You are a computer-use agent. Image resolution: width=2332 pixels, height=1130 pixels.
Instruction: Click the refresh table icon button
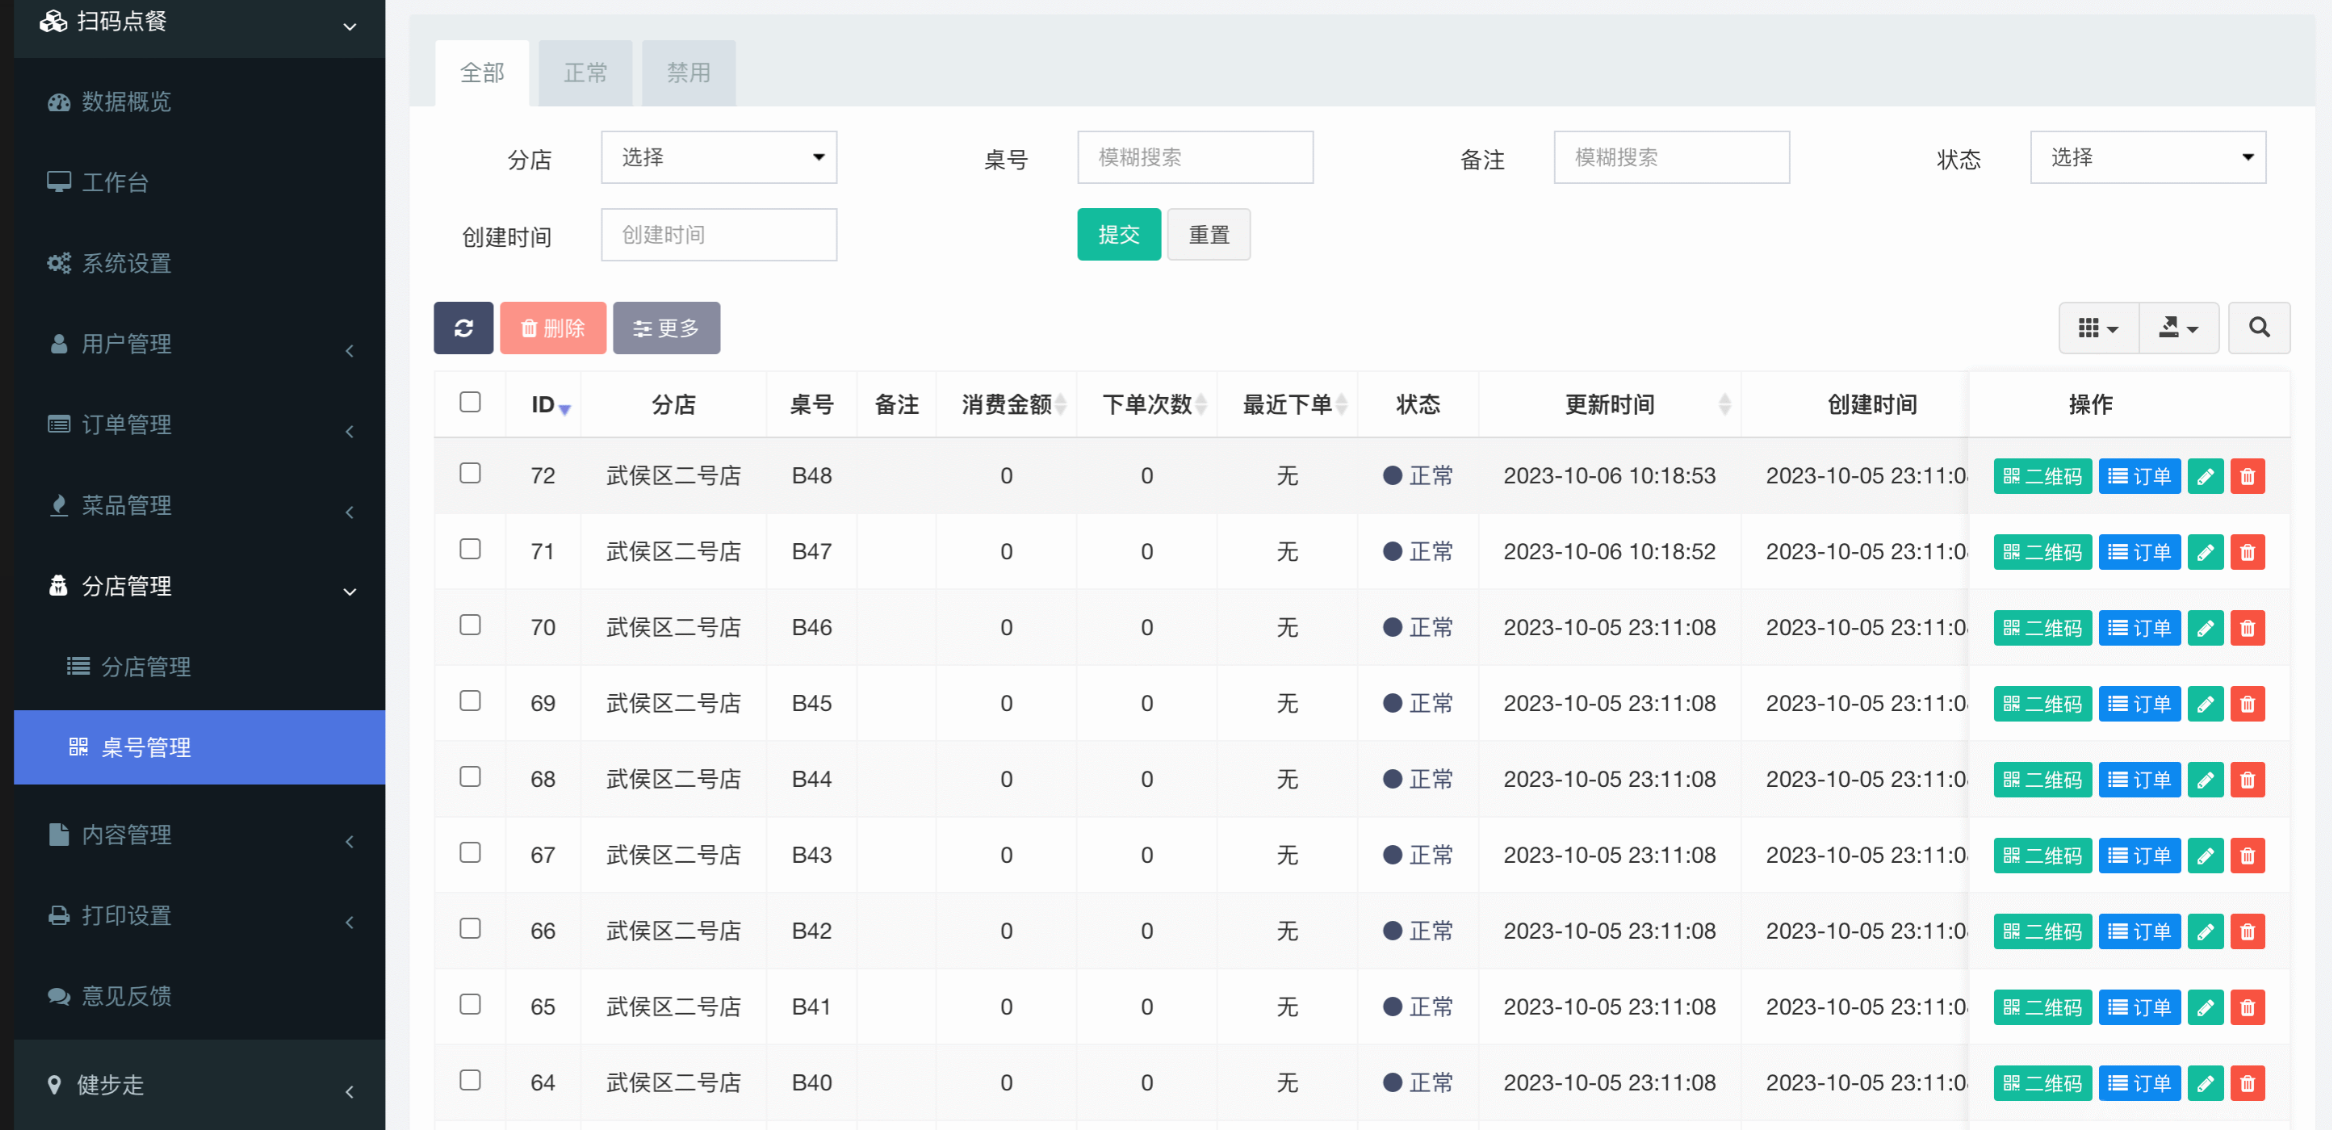click(x=463, y=328)
